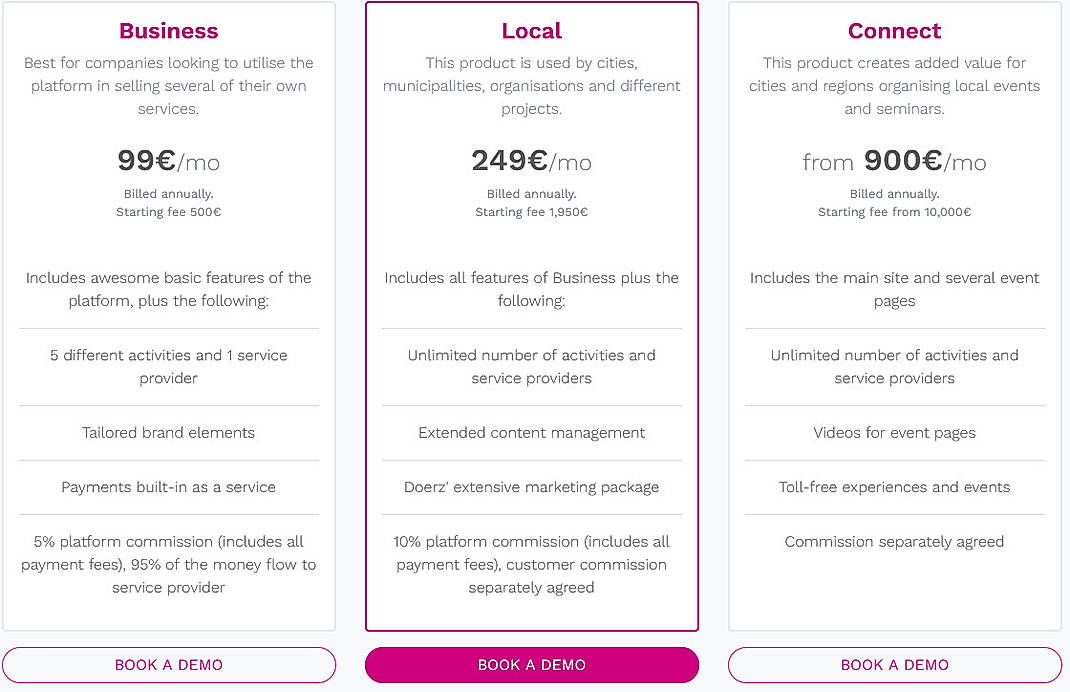This screenshot has width=1070, height=692.
Task: Select the Connect plan title
Action: click(894, 31)
